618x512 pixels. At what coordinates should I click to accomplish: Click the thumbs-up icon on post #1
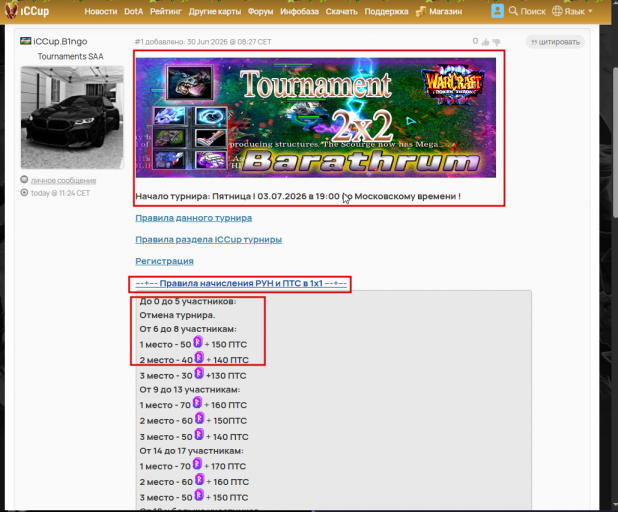485,42
